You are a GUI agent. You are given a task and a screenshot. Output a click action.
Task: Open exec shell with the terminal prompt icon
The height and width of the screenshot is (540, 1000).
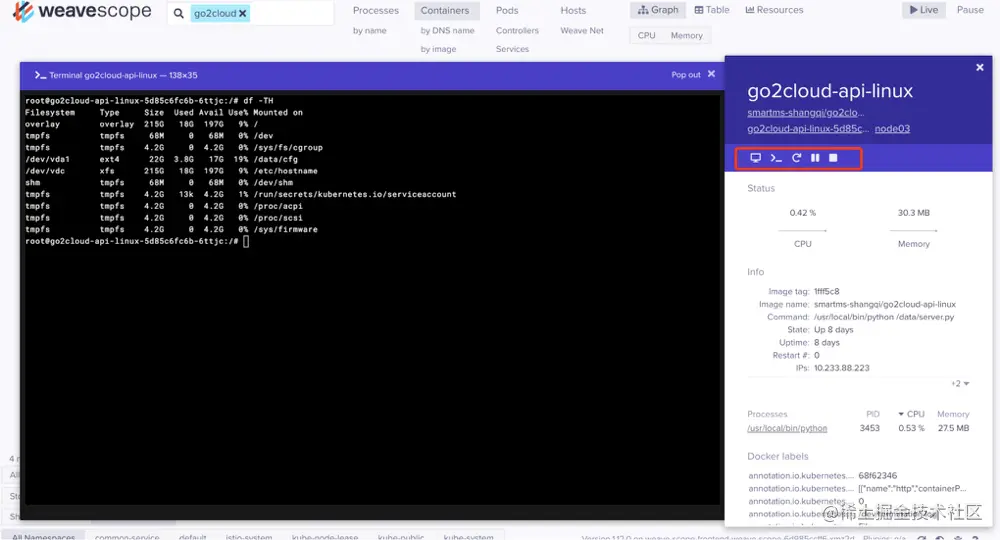coord(776,157)
